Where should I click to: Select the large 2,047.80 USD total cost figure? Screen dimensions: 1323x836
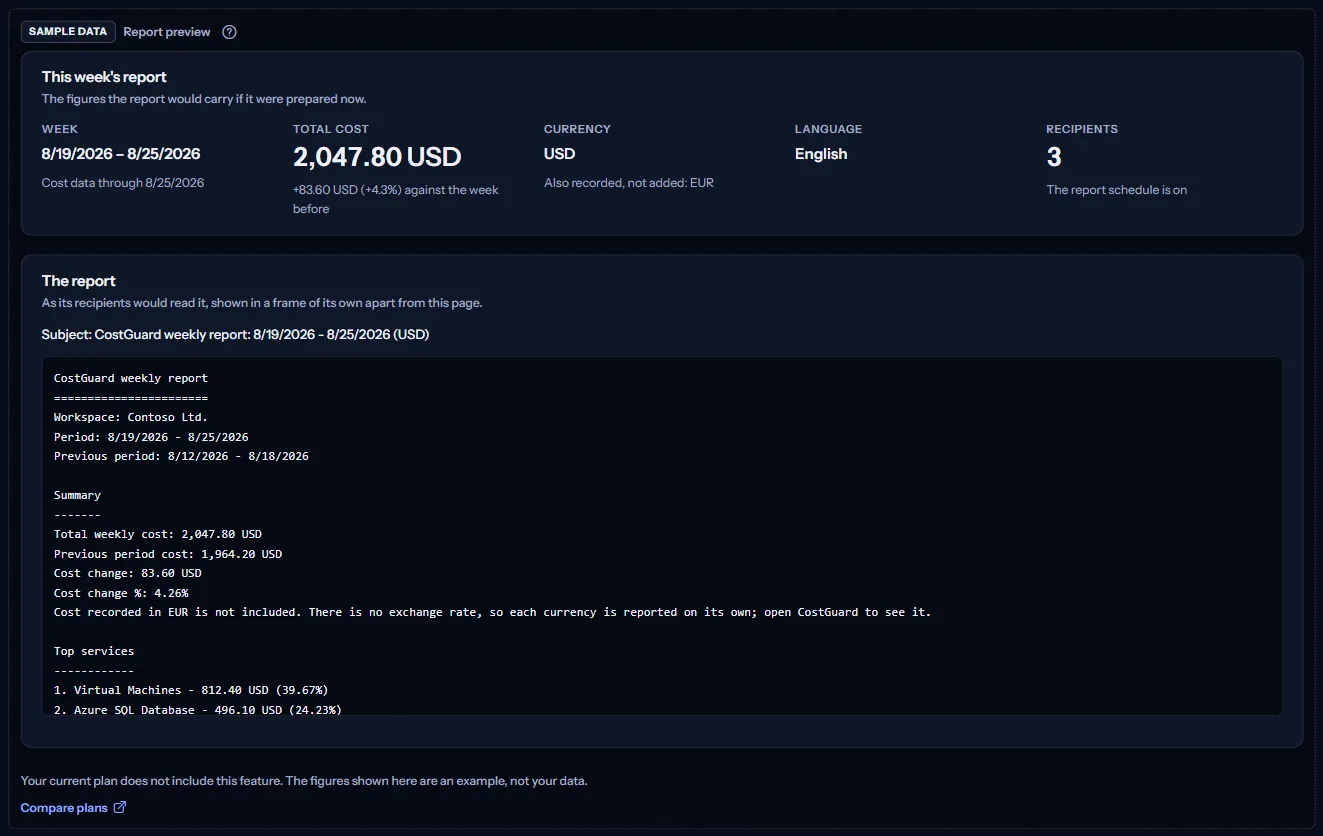[377, 157]
